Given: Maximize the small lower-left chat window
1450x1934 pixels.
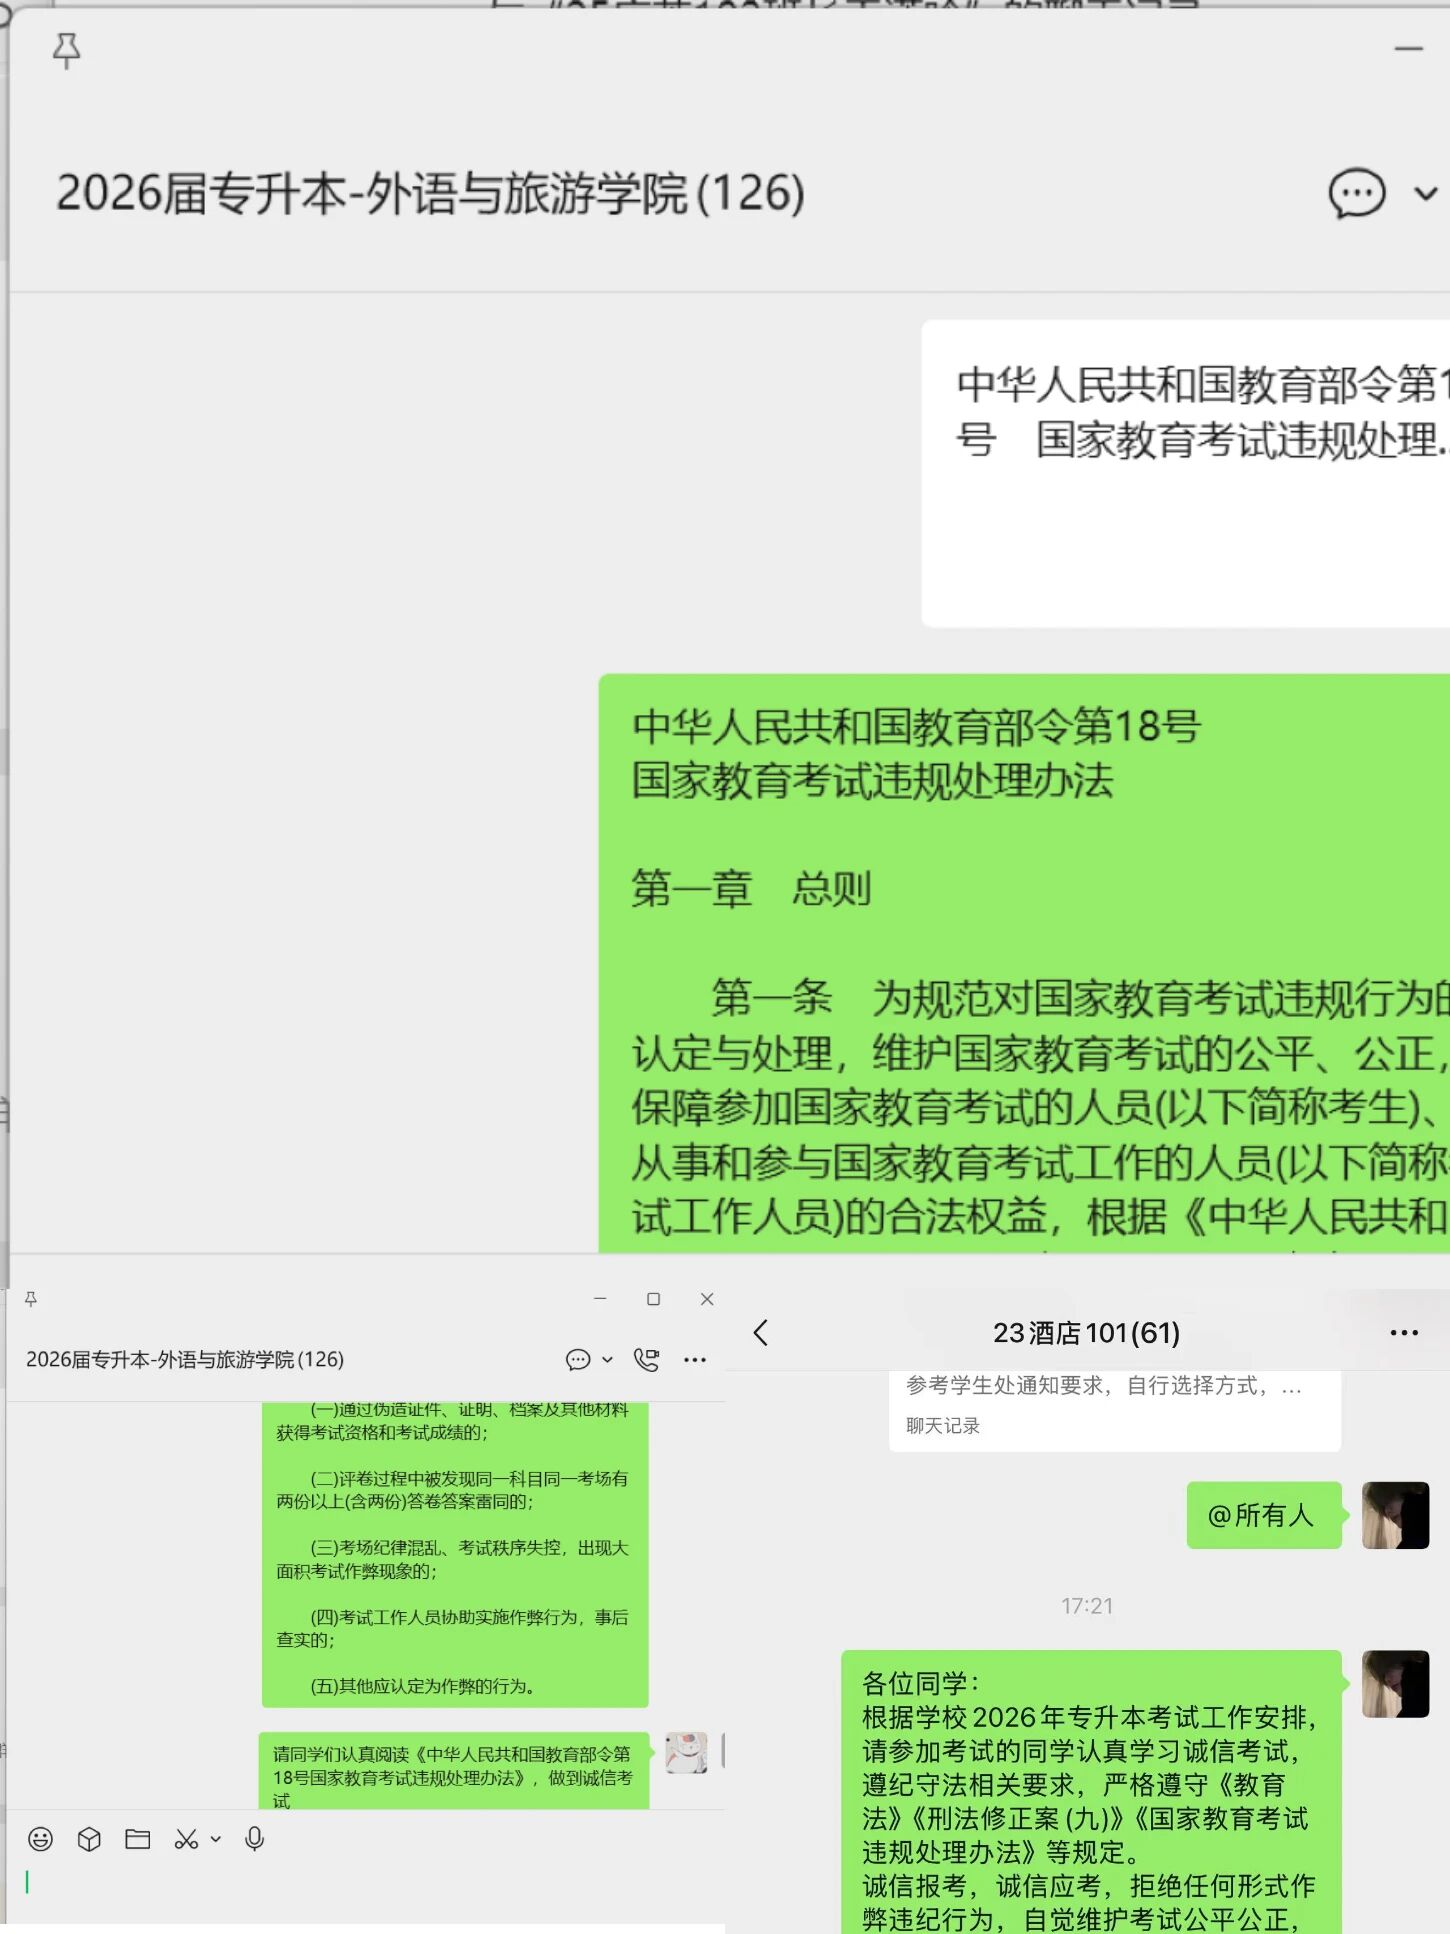Looking at the screenshot, I should (654, 1299).
